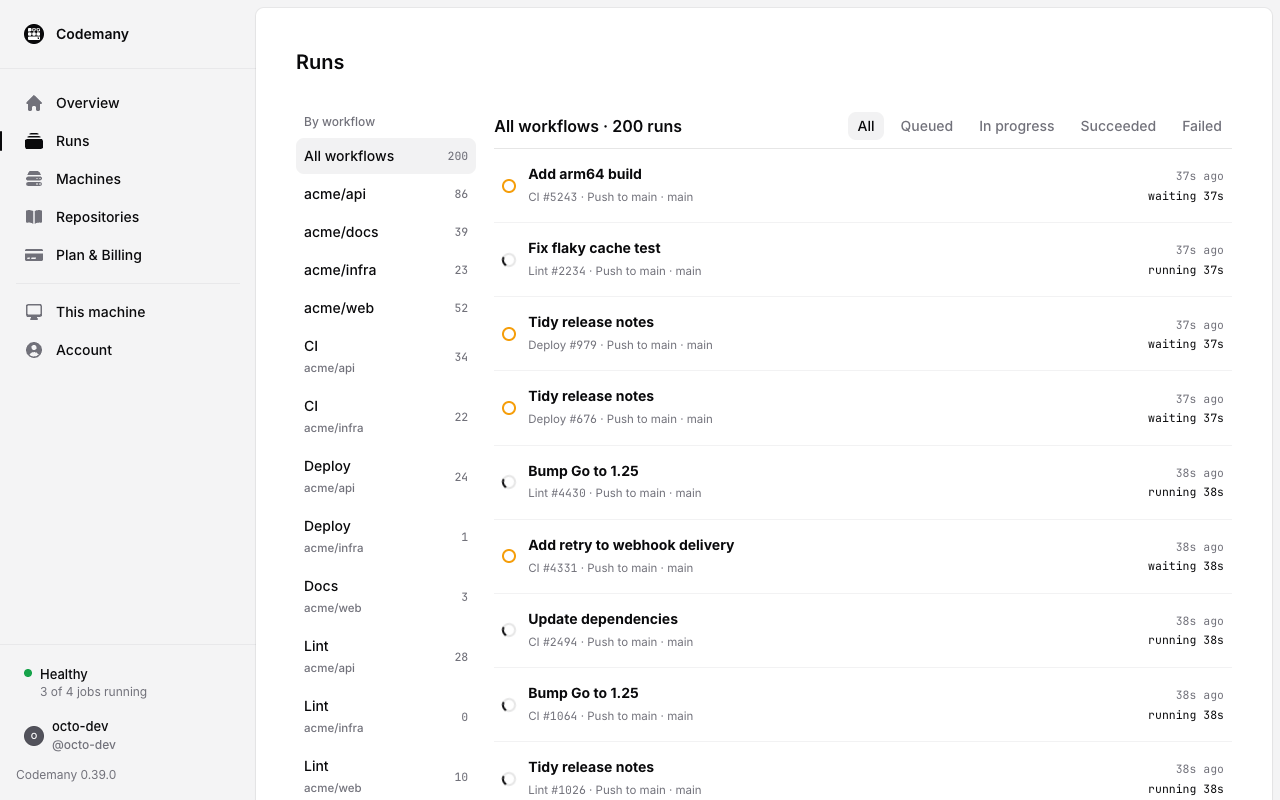Click running spinner for Lint #4430 run
Image resolution: width=1280 pixels, height=800 pixels.
click(x=509, y=482)
